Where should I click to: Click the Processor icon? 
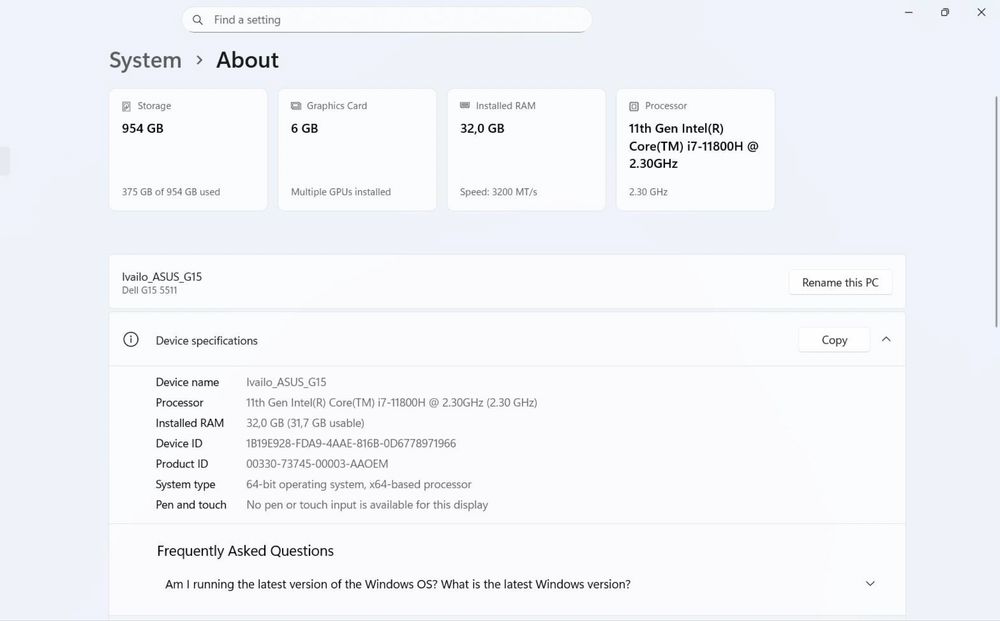[x=634, y=106]
